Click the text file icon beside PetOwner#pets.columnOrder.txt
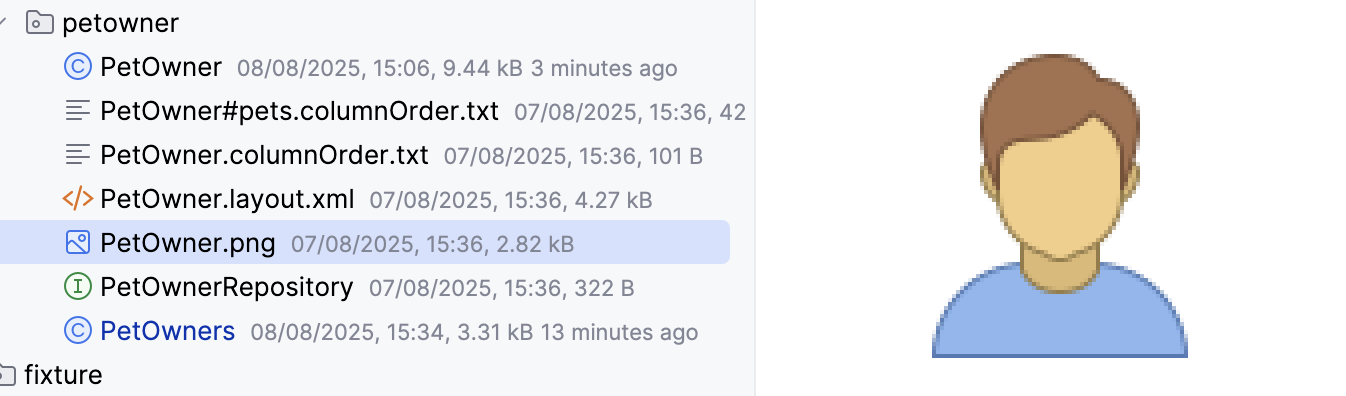The height and width of the screenshot is (396, 1346). click(x=77, y=111)
